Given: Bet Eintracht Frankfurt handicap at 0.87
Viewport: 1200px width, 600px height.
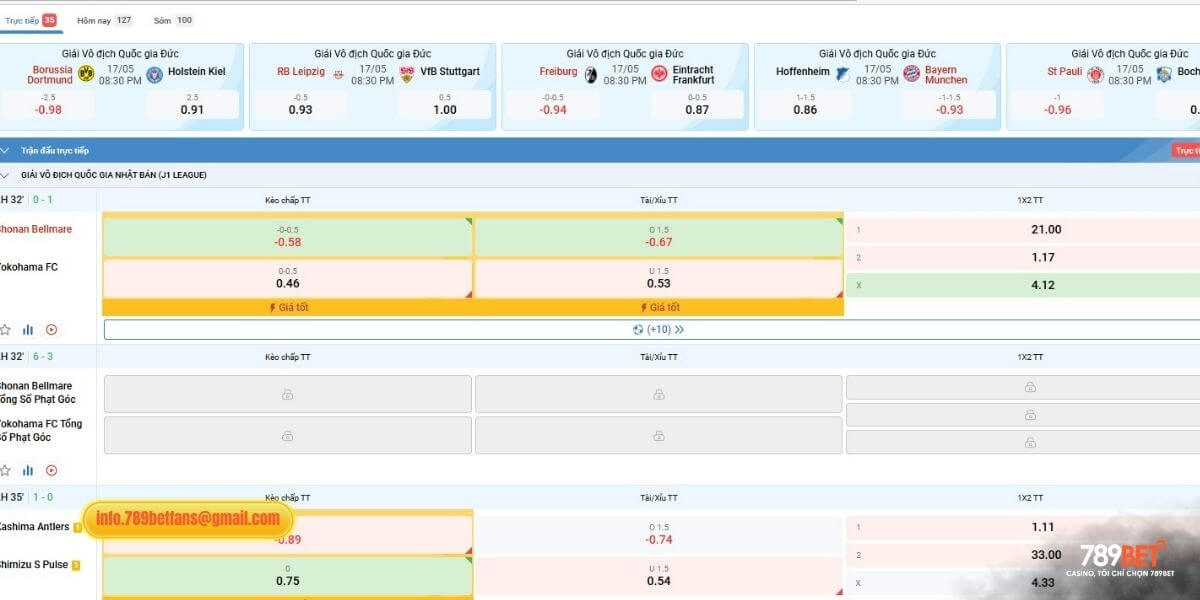Looking at the screenshot, I should (x=697, y=104).
